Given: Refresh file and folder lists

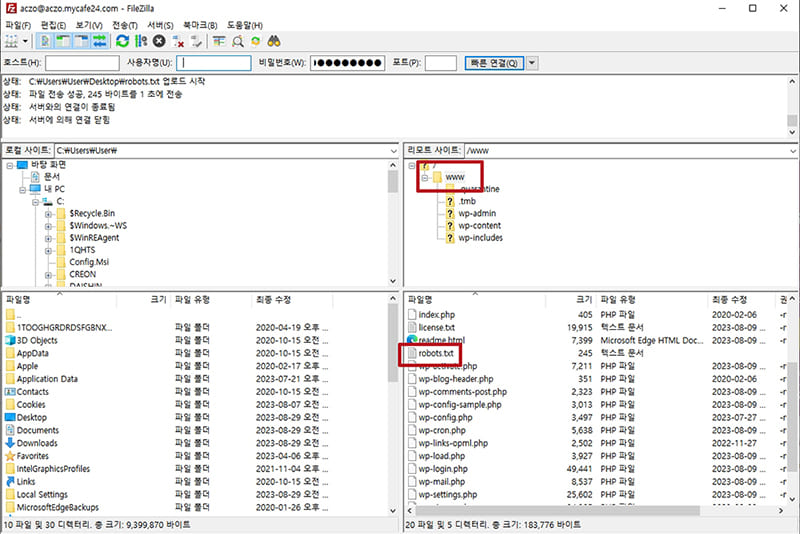Looking at the screenshot, I should click(x=122, y=41).
